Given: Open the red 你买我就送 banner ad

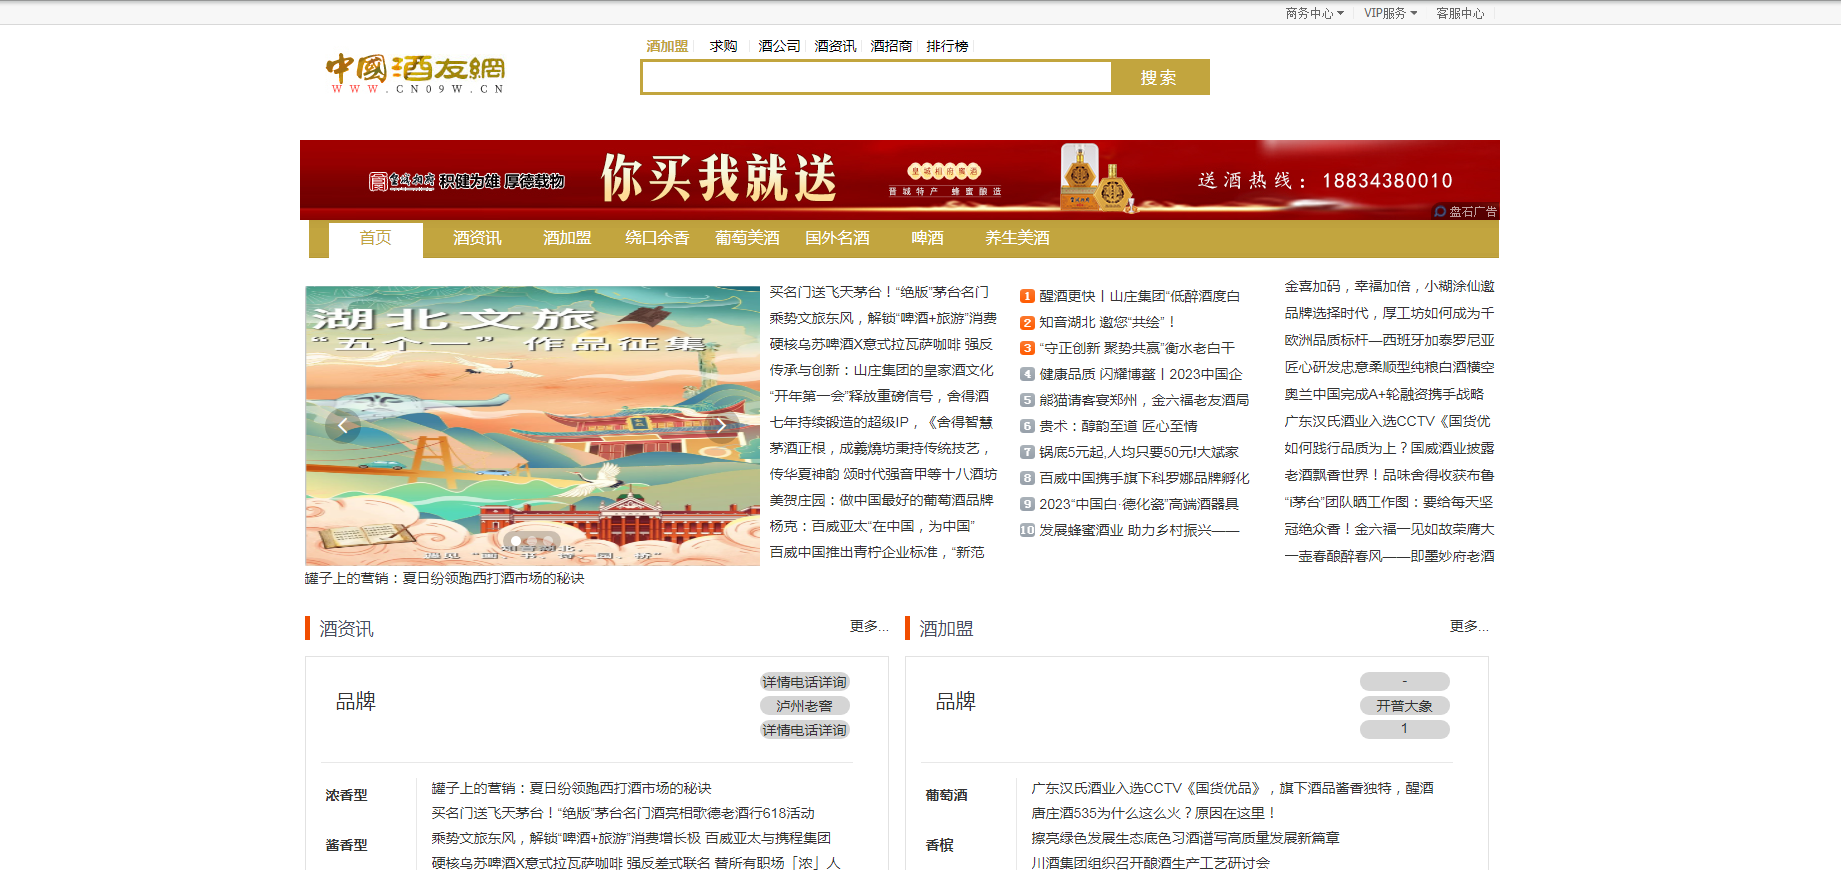Looking at the screenshot, I should pos(899,180).
